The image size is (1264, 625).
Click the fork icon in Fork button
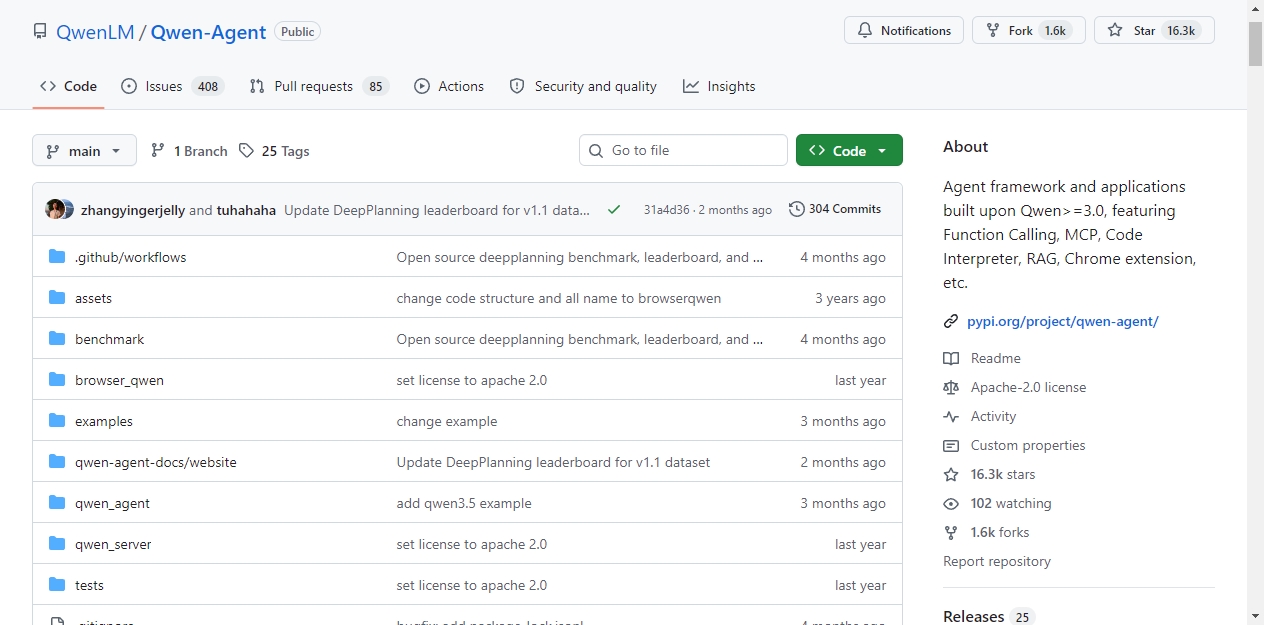tap(993, 31)
